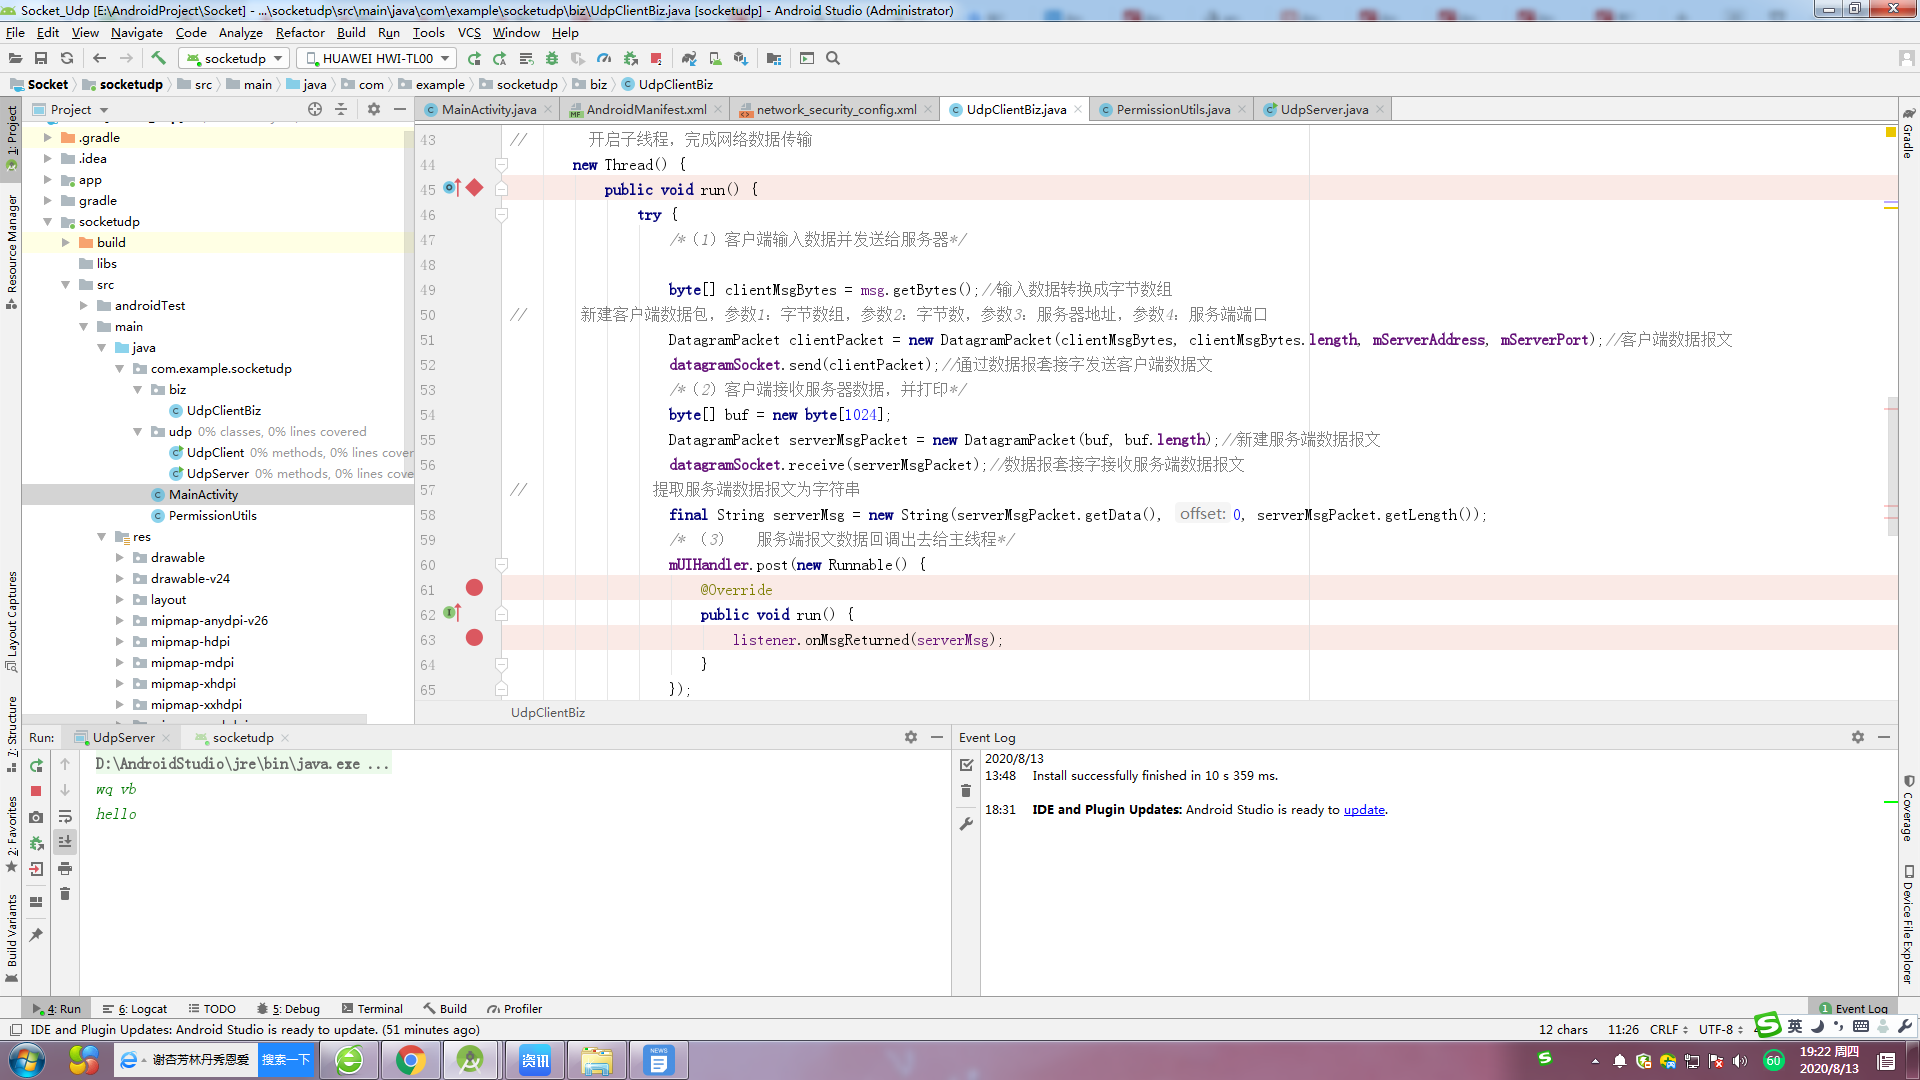Attach debugger to Android process icon
This screenshot has height=1080, width=1920.
630,59
